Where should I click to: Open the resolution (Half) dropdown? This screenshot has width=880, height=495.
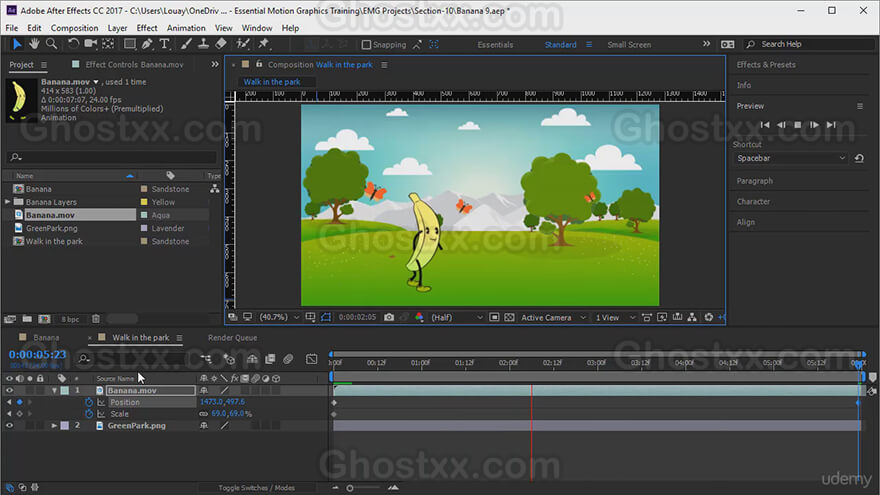coord(457,318)
